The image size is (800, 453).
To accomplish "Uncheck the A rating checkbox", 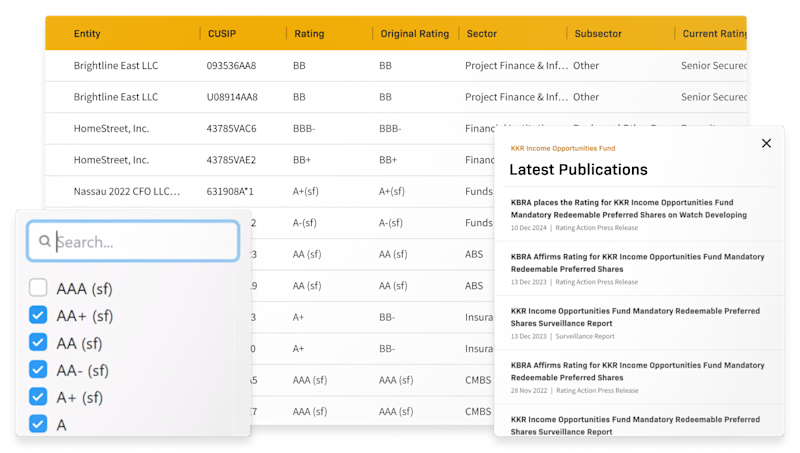I will tap(38, 423).
